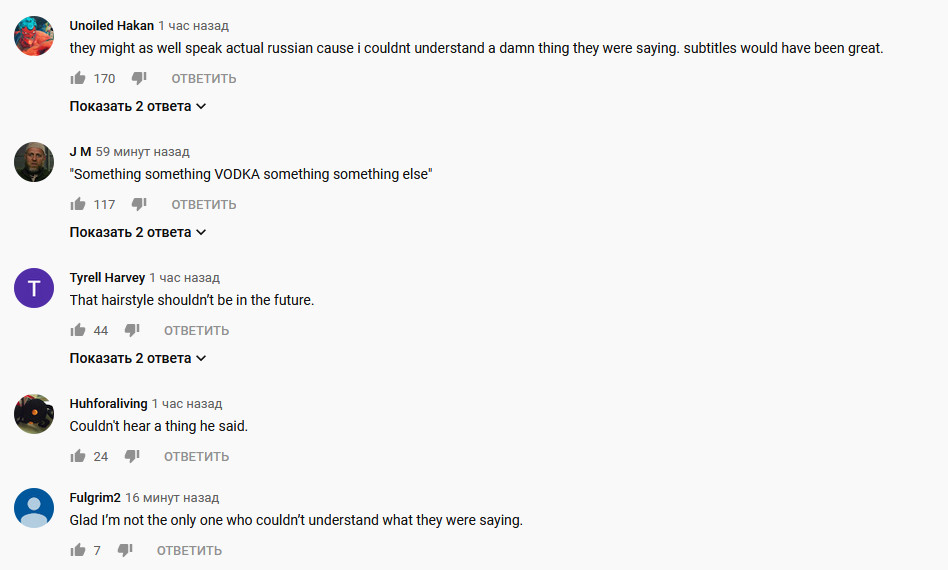This screenshot has height=570, width=948.
Task: Dislike Tyrell Harvey's hairstyle comment
Action: tap(132, 330)
